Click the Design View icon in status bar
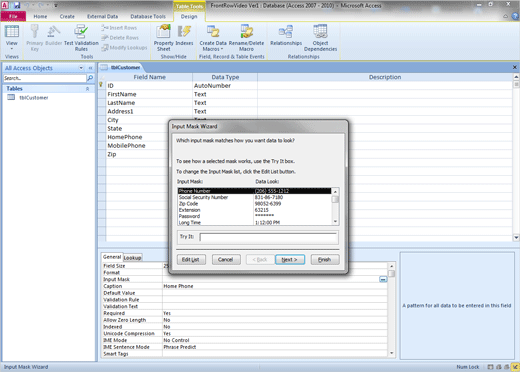The width and height of the screenshot is (520, 372). [515, 367]
